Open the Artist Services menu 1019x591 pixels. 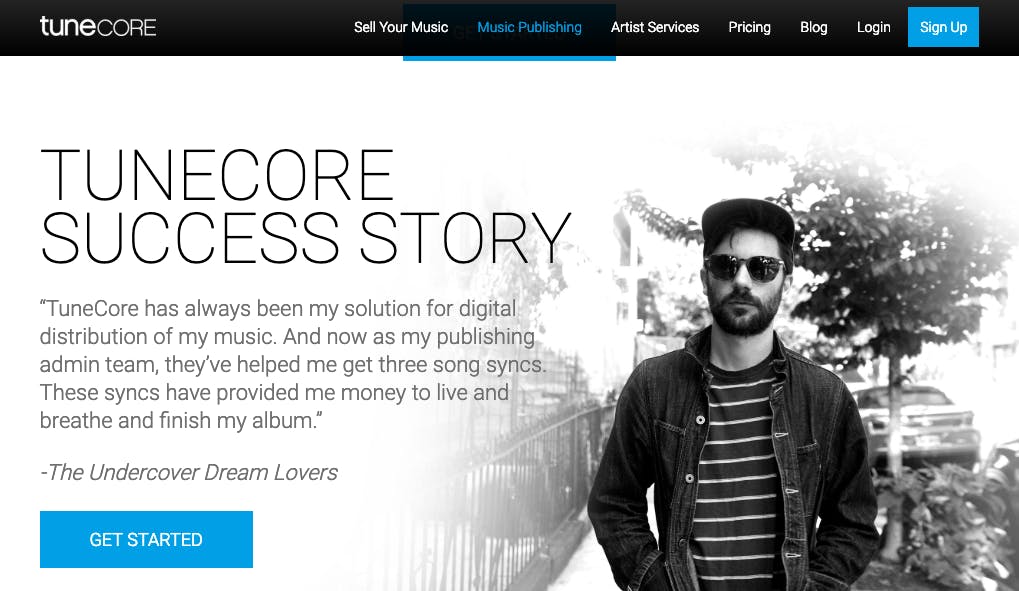pos(654,27)
